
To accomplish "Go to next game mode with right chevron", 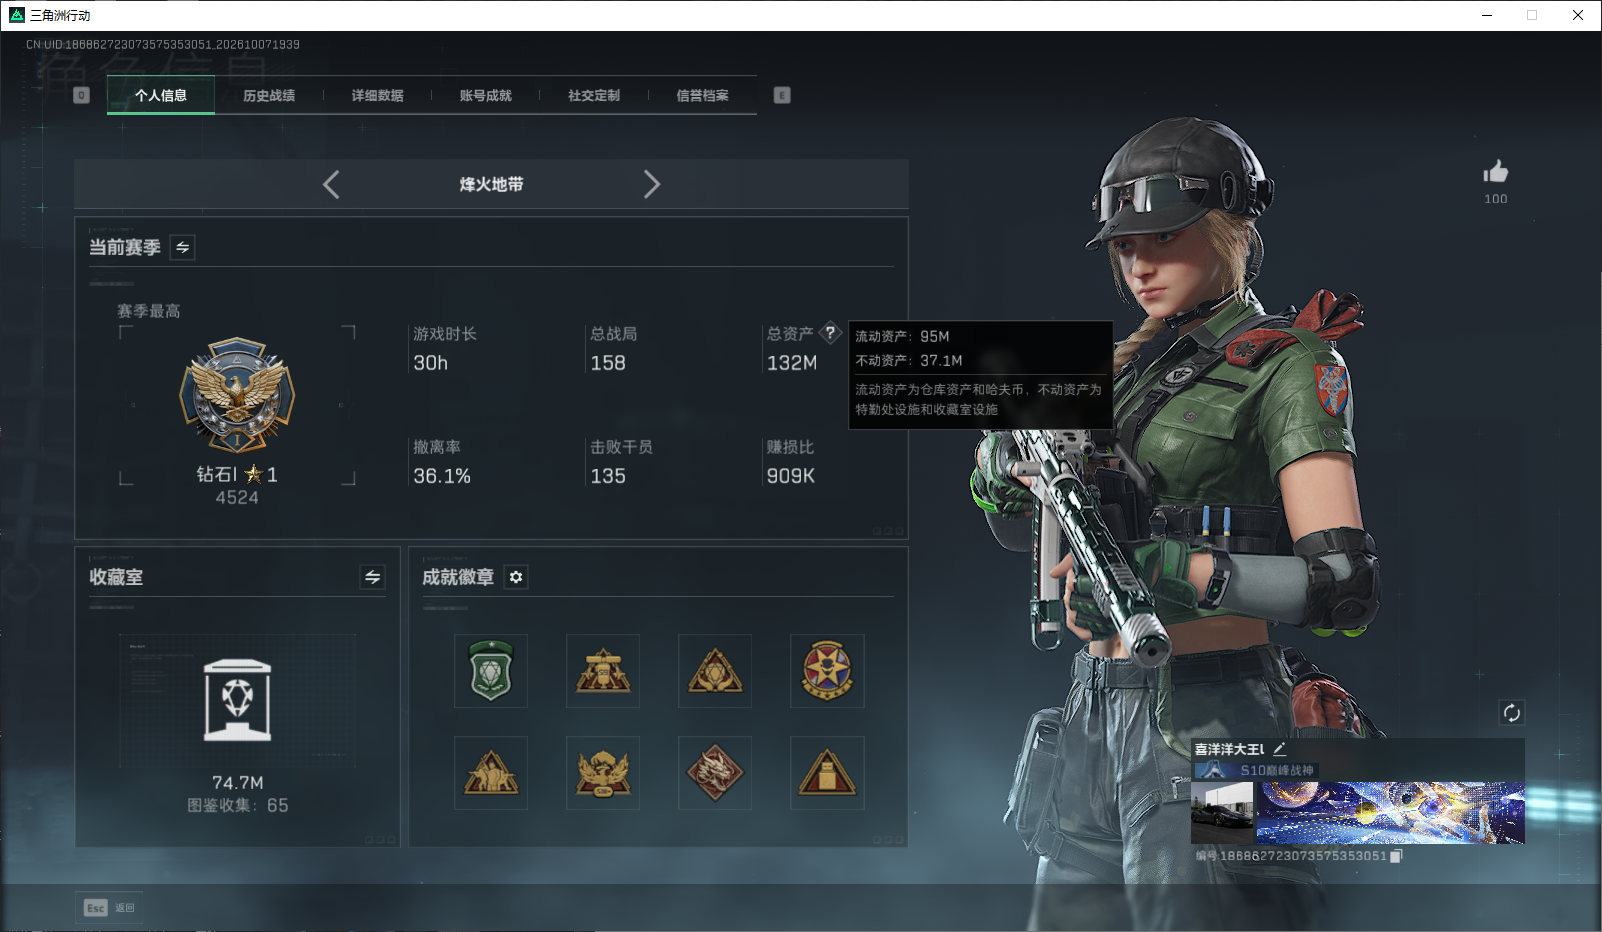I will pyautogui.click(x=651, y=184).
